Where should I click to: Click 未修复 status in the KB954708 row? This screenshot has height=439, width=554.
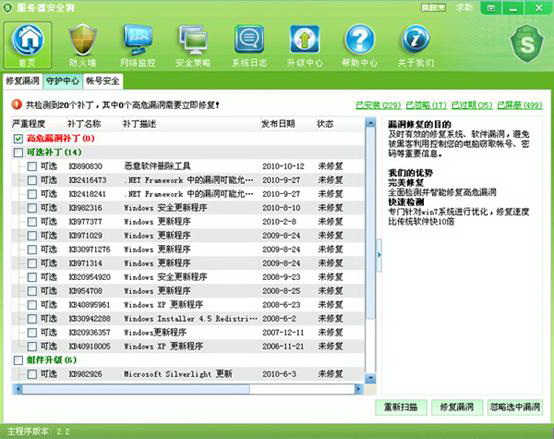coord(330,291)
